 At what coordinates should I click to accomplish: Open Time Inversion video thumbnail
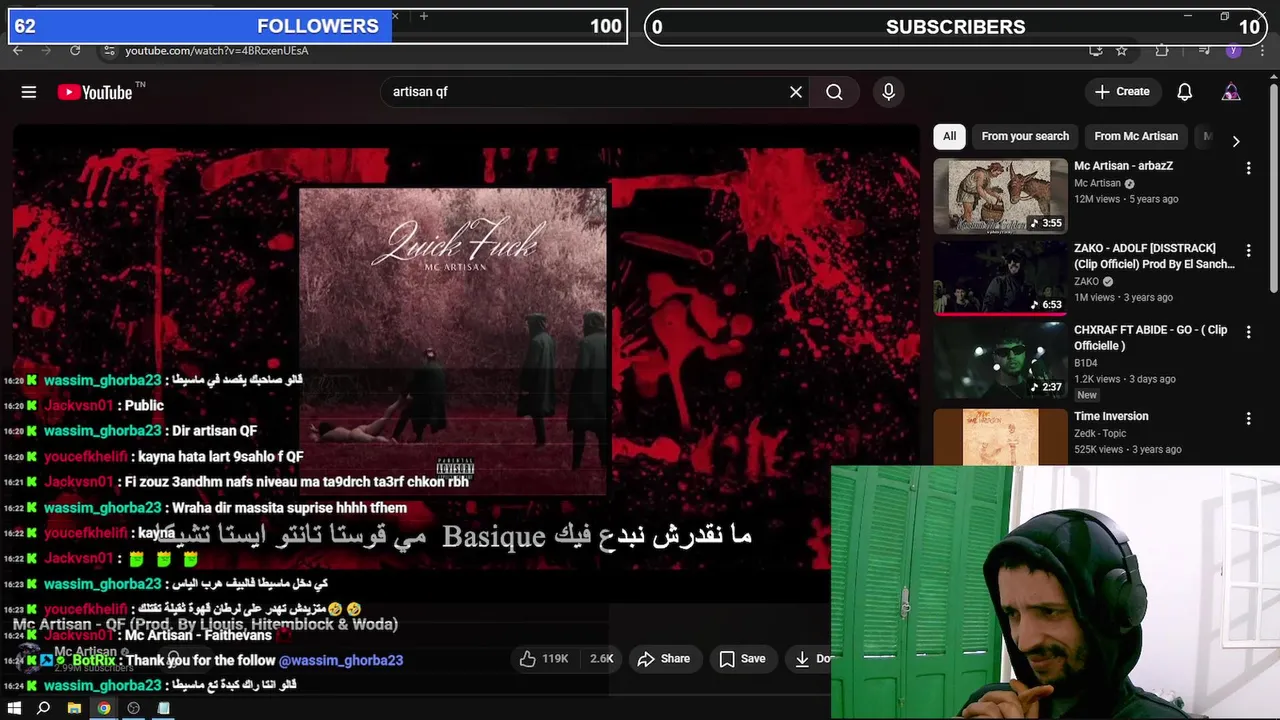click(x=1000, y=436)
